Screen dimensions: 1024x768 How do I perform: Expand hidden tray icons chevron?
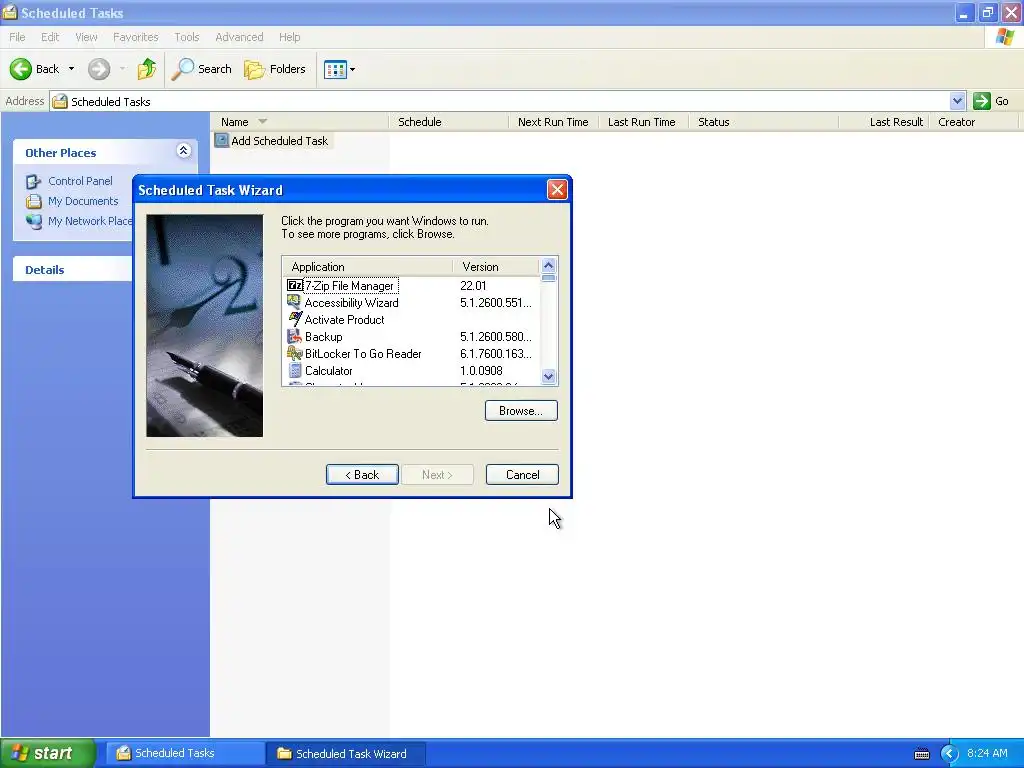pyautogui.click(x=949, y=754)
